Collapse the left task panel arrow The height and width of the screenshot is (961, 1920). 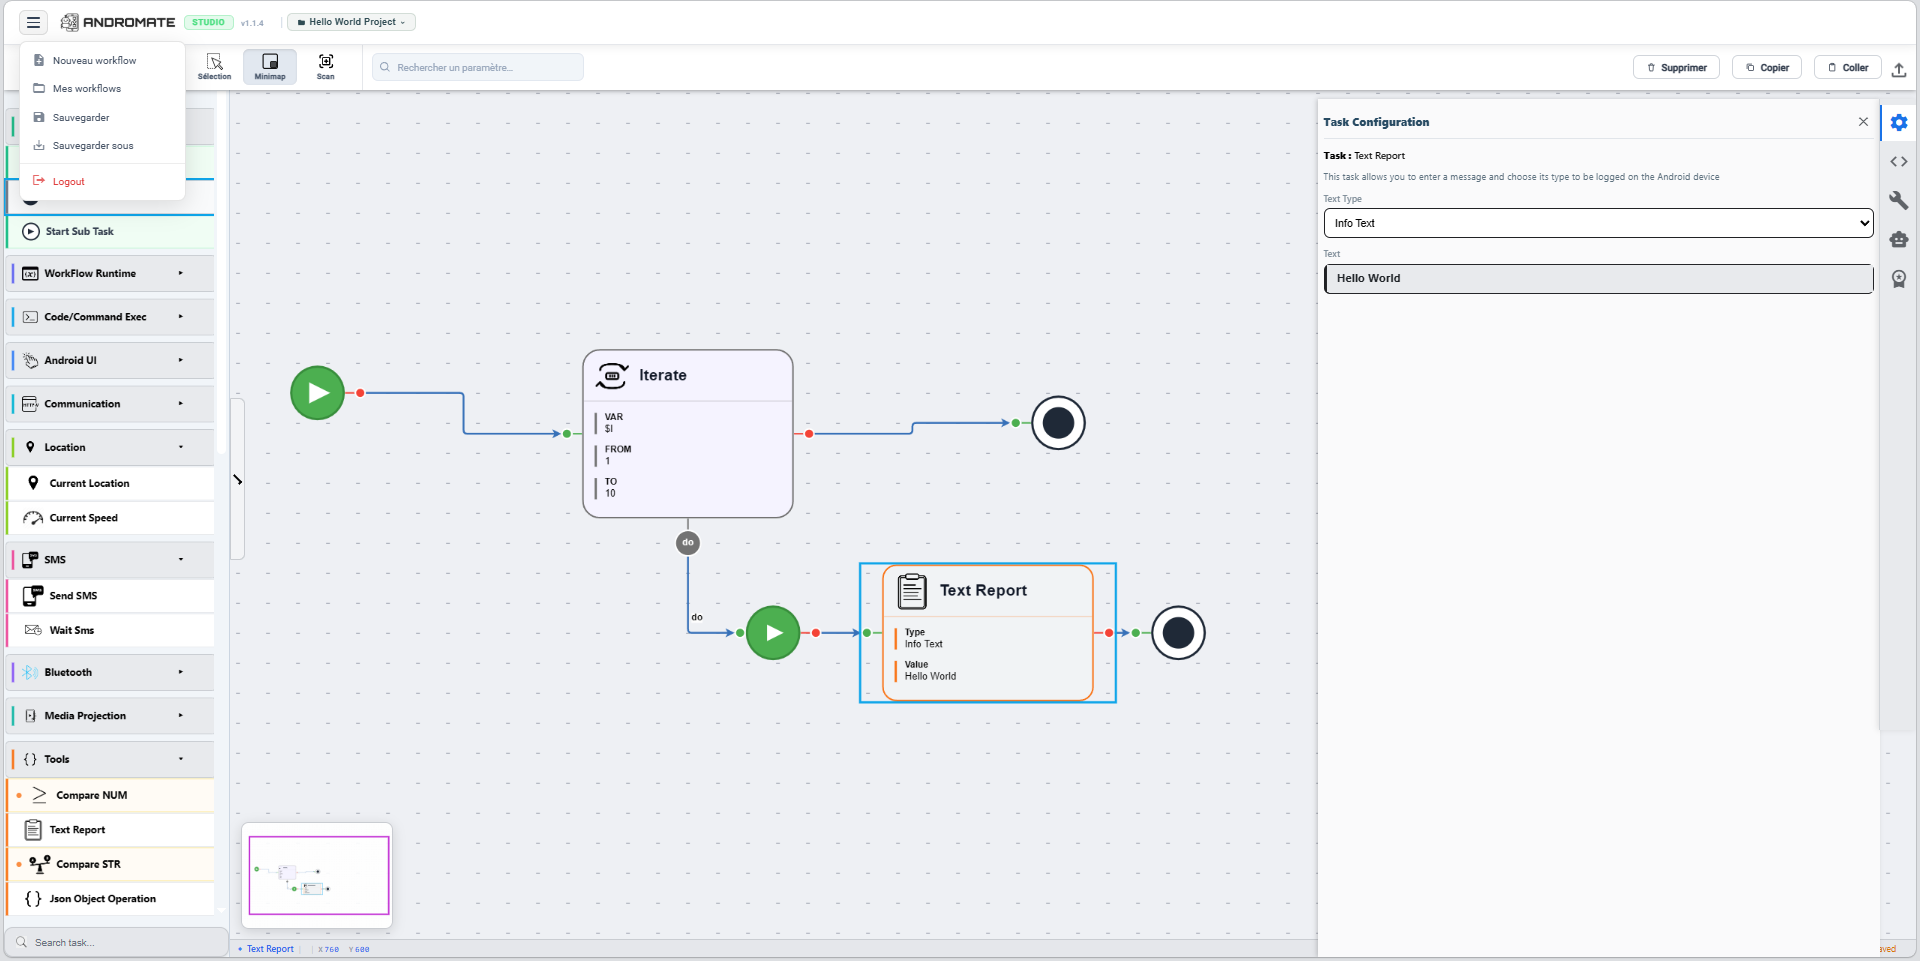pos(238,480)
